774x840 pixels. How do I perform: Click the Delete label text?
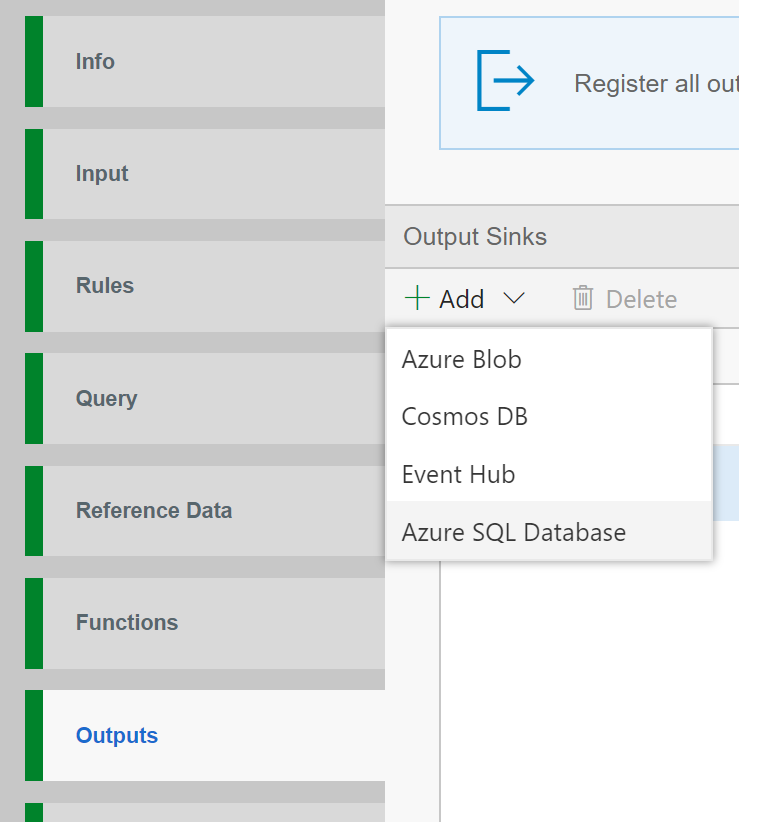click(x=641, y=299)
